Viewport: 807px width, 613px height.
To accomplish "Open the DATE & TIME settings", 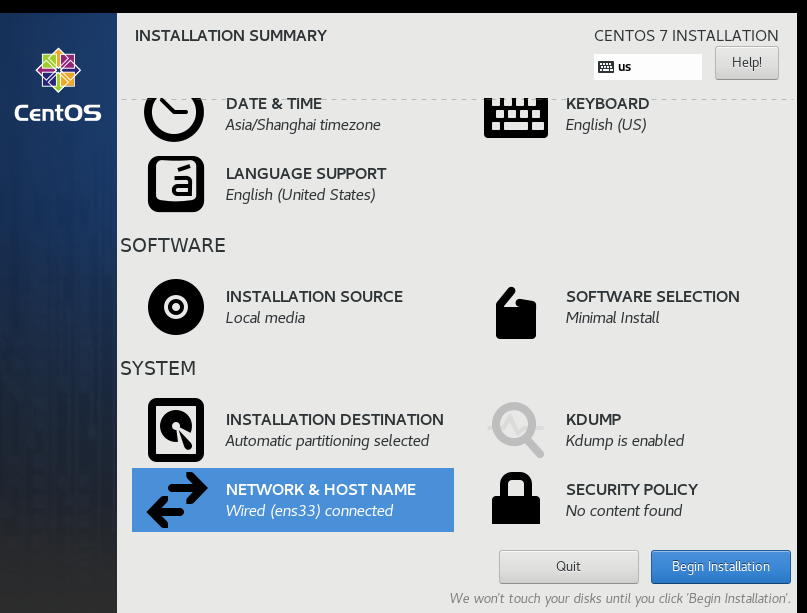I will tap(274, 103).
